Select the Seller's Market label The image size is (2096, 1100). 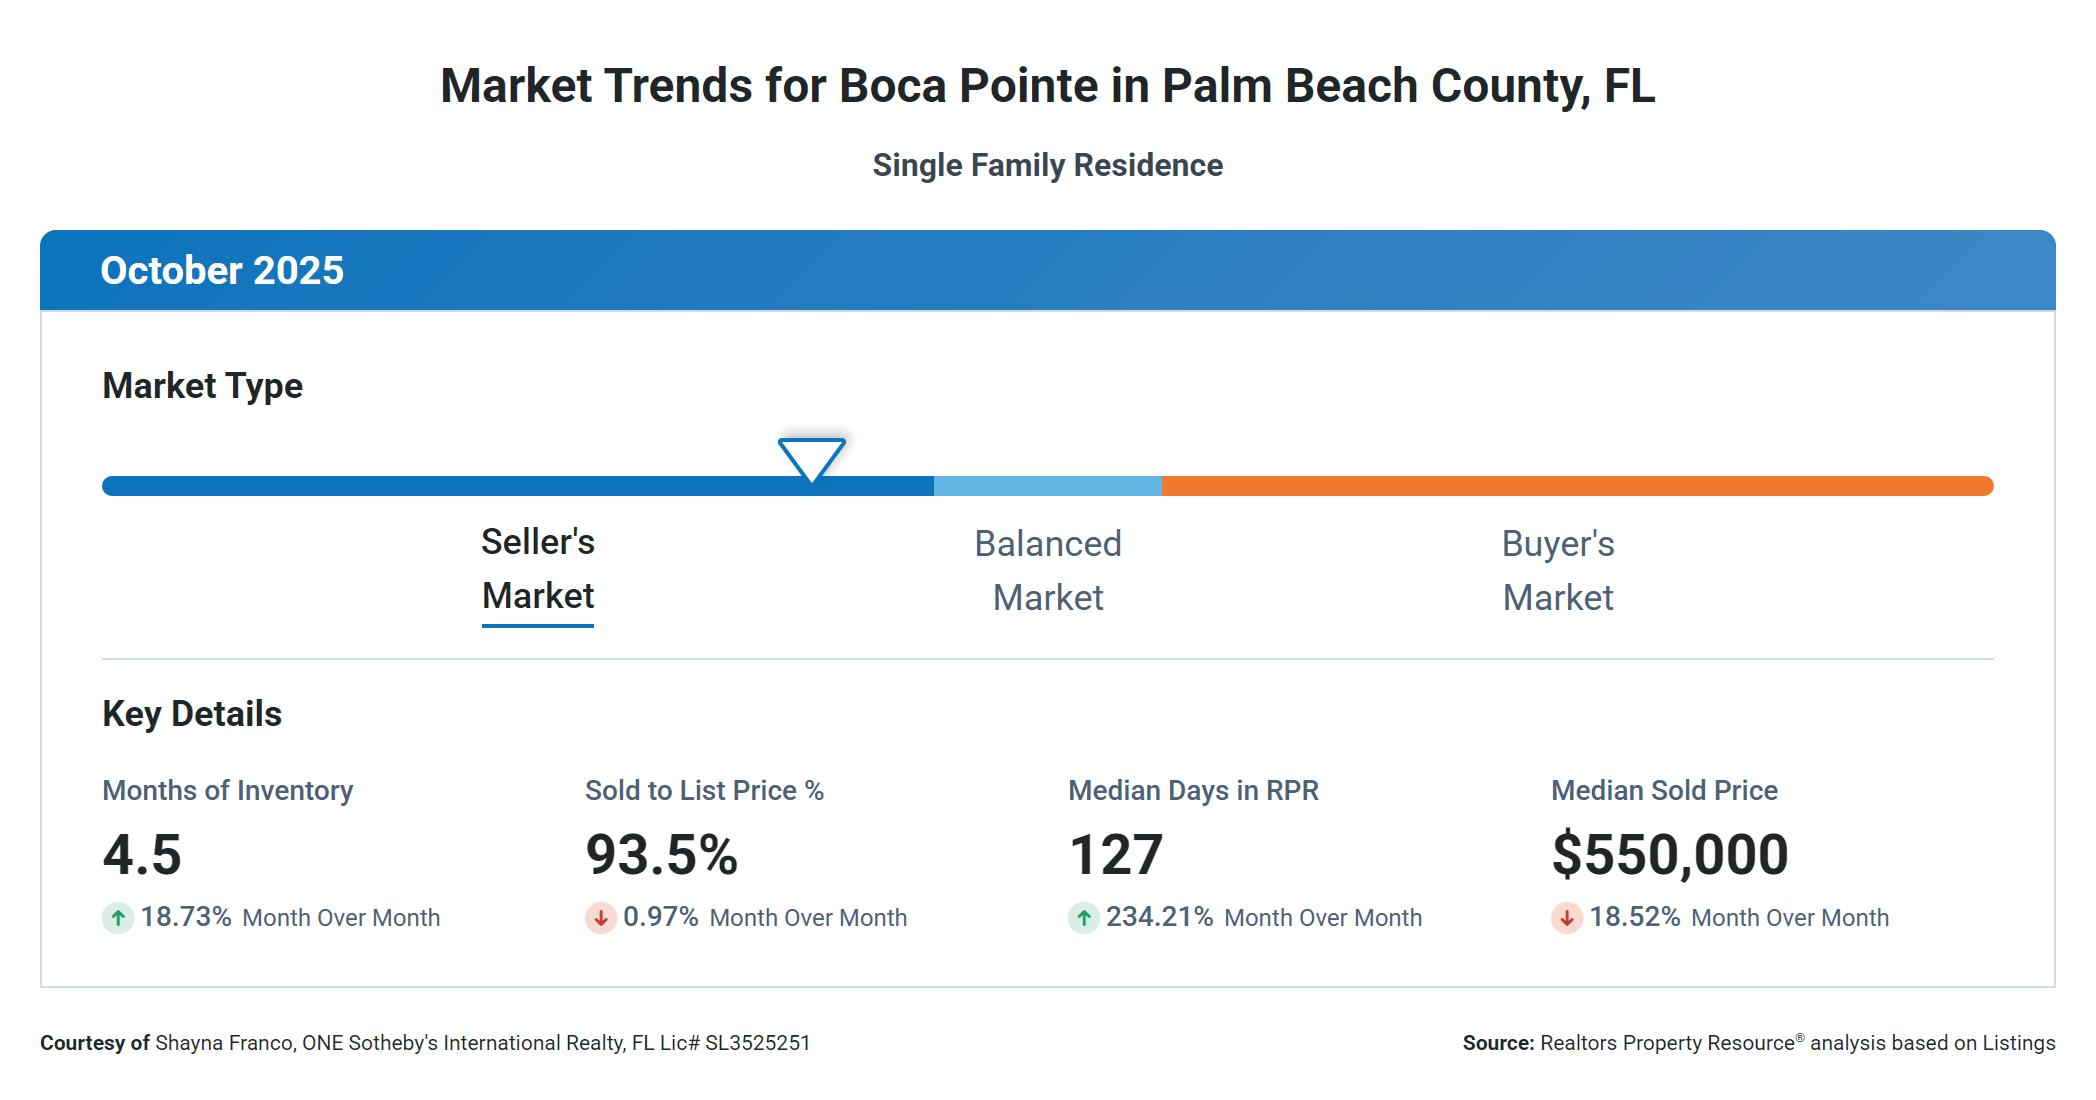[538, 569]
